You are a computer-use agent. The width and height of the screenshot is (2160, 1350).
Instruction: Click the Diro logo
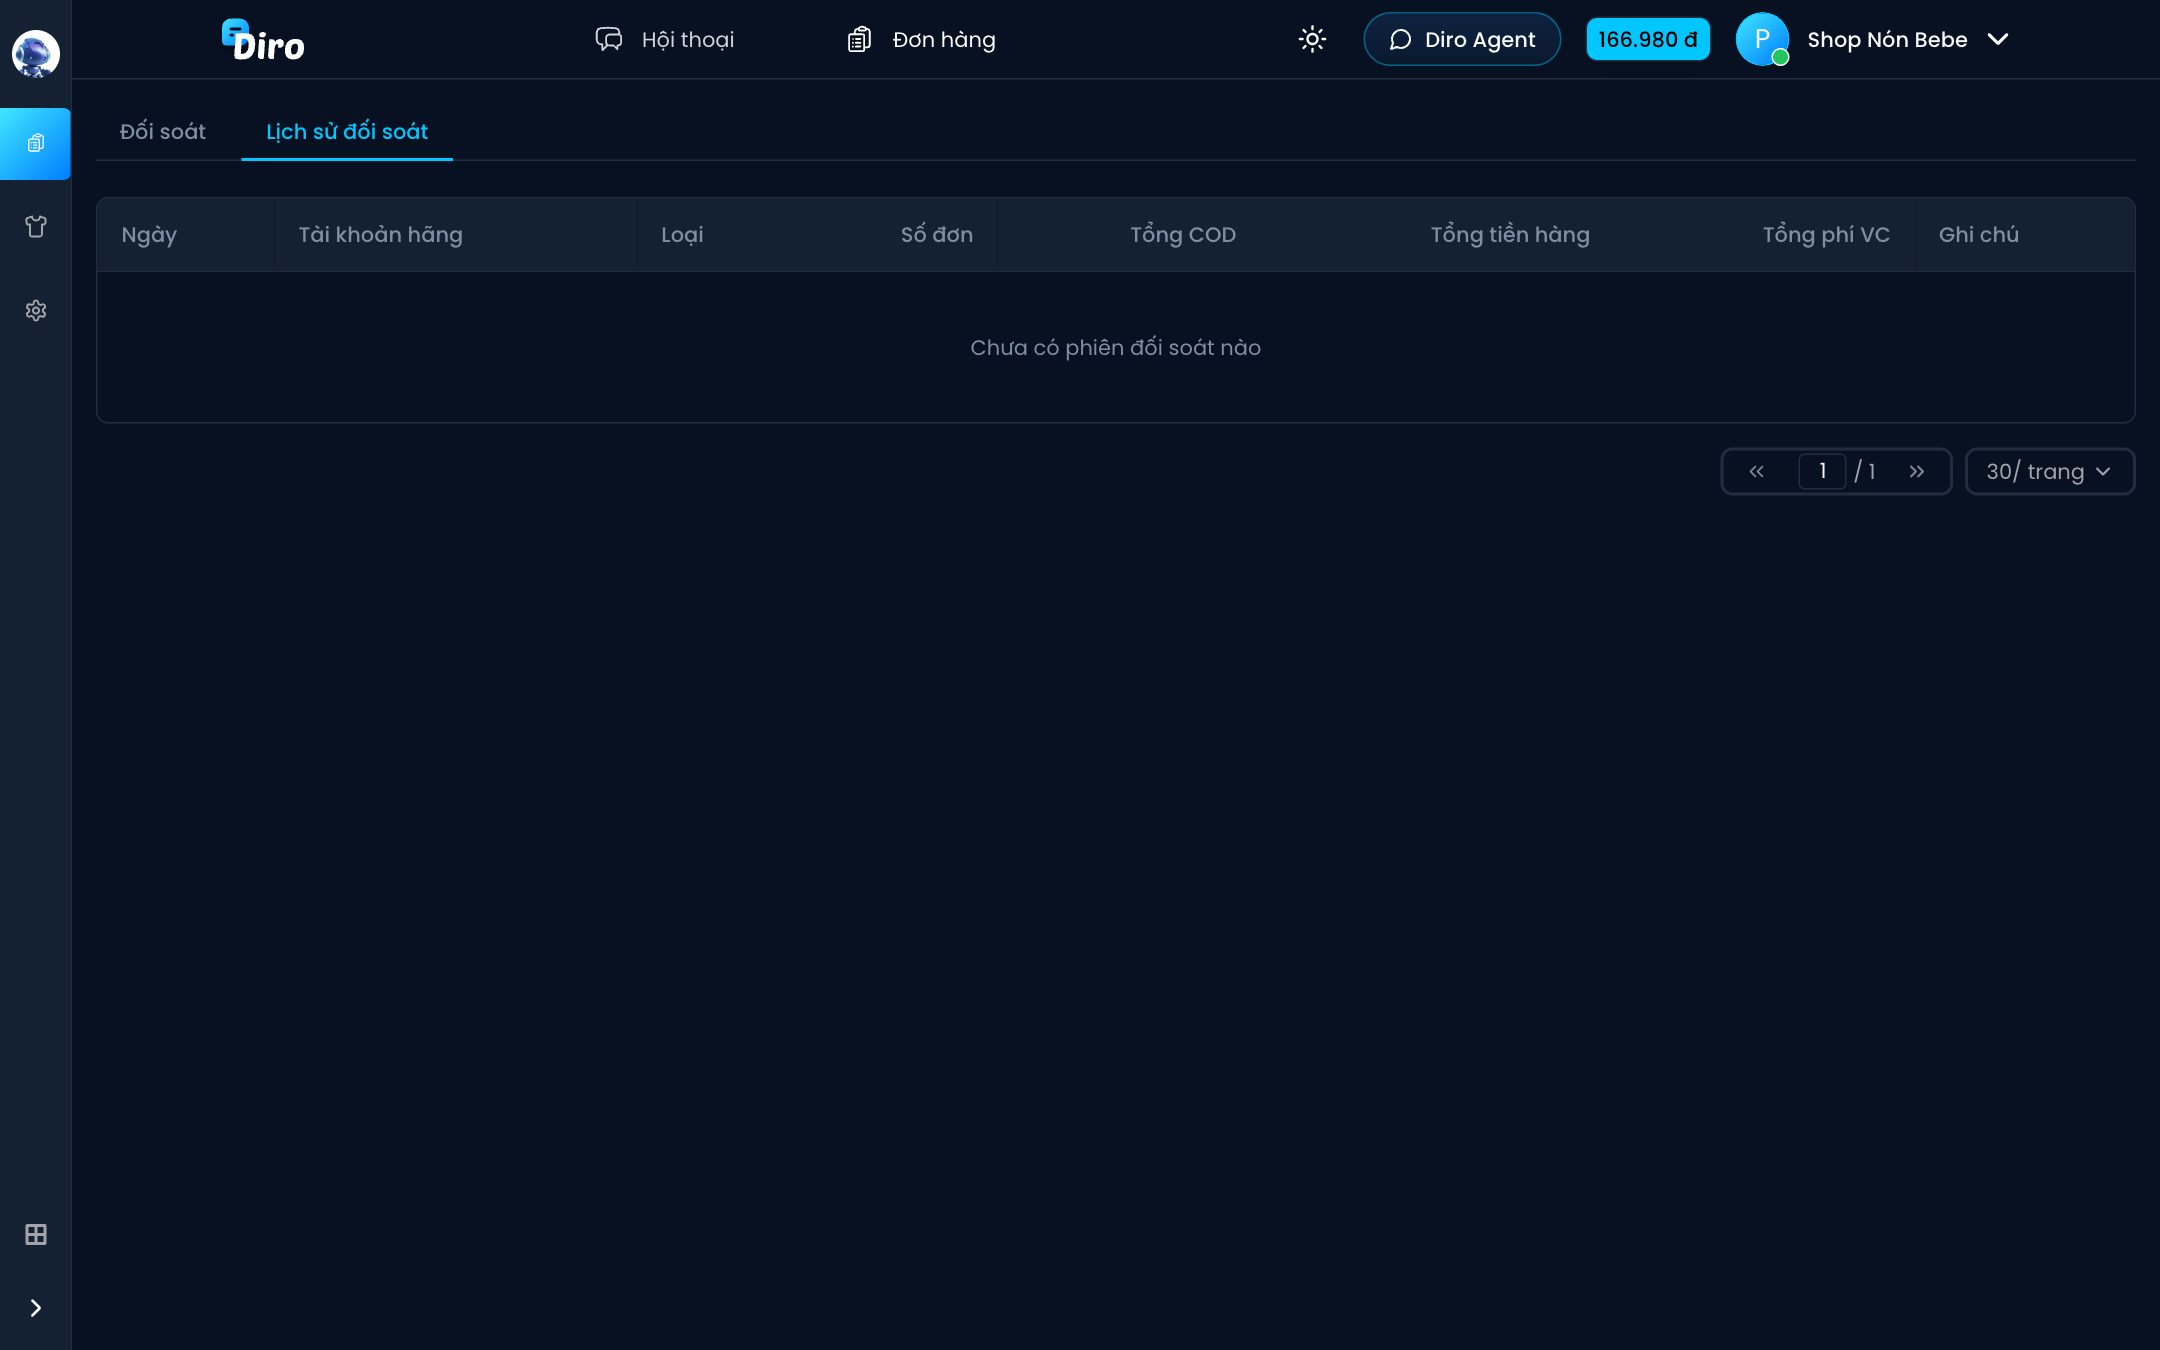[x=263, y=40]
